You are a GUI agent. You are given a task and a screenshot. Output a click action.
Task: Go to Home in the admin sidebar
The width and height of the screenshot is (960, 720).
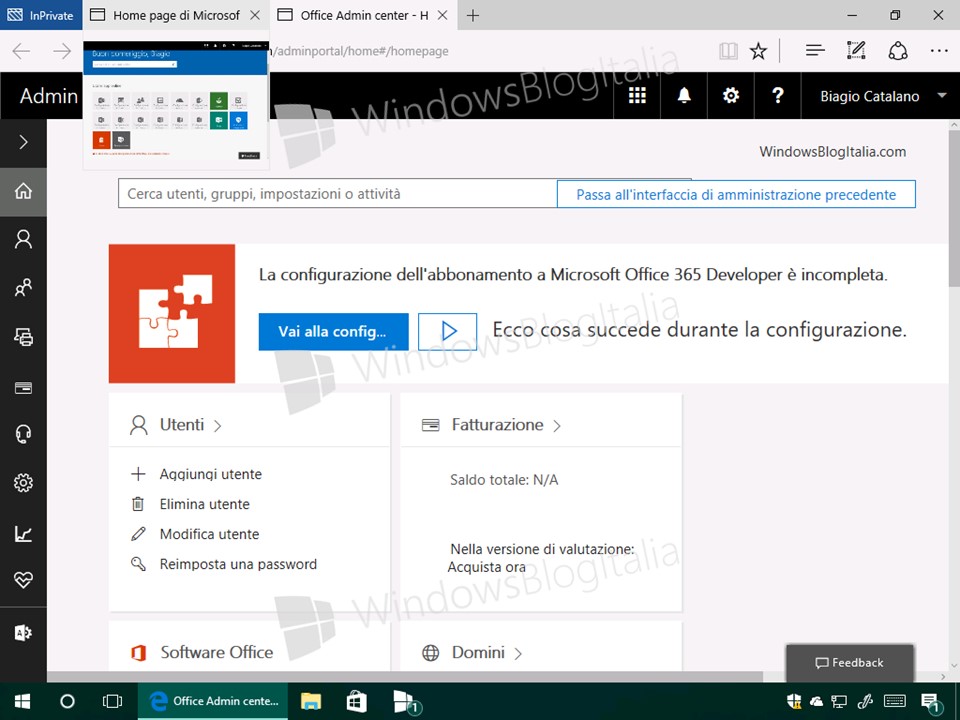[x=23, y=192]
